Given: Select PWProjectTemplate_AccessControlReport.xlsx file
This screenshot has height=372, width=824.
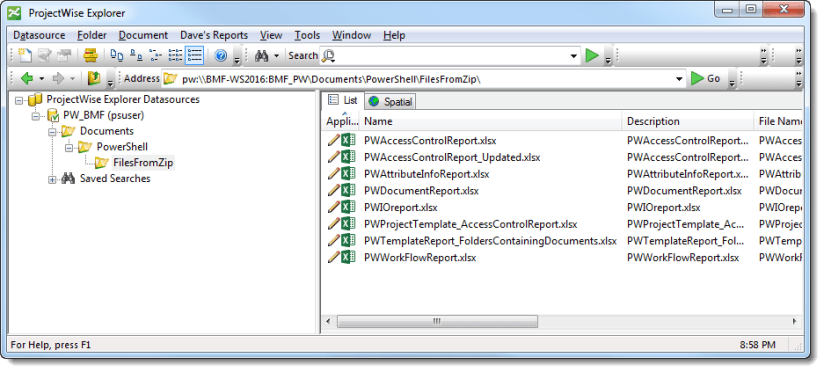Looking at the screenshot, I should click(470, 224).
